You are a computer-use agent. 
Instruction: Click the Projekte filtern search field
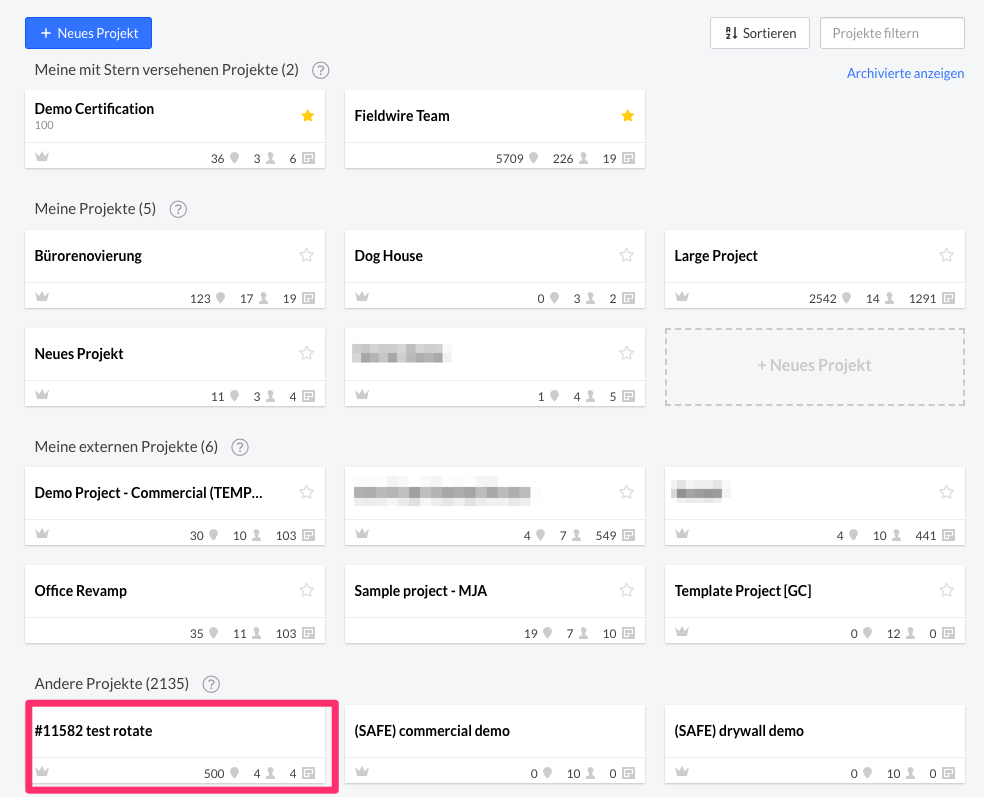click(x=891, y=33)
